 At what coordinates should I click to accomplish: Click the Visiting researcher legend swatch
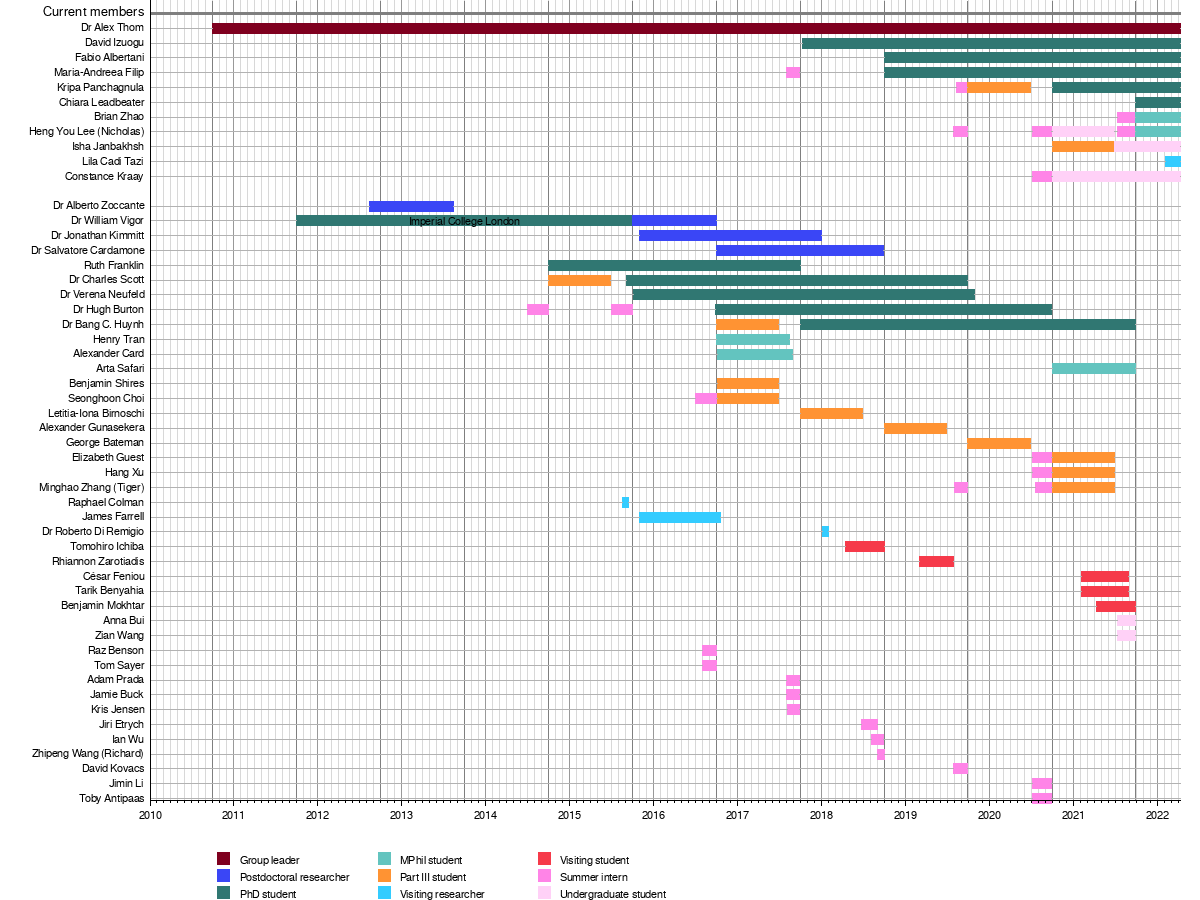[384, 894]
